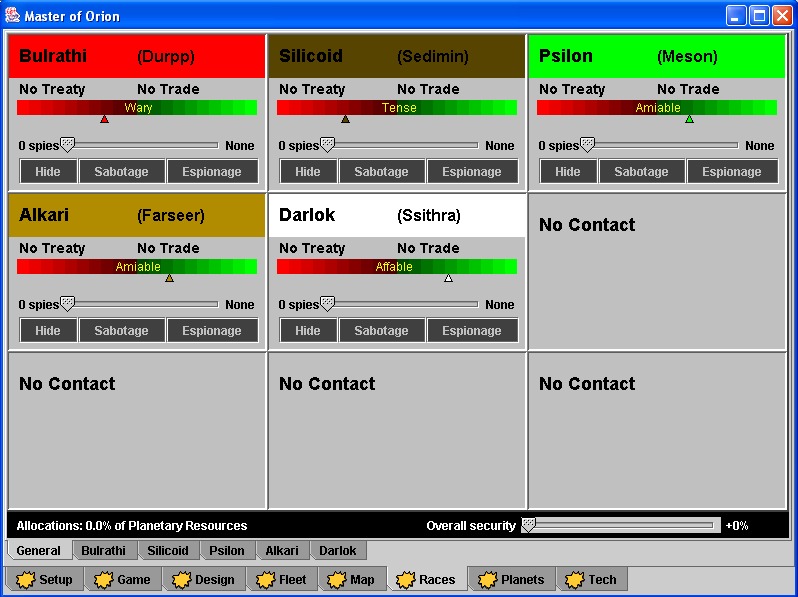Click the star icon beside Design
The width and height of the screenshot is (798, 597).
[x=179, y=579]
